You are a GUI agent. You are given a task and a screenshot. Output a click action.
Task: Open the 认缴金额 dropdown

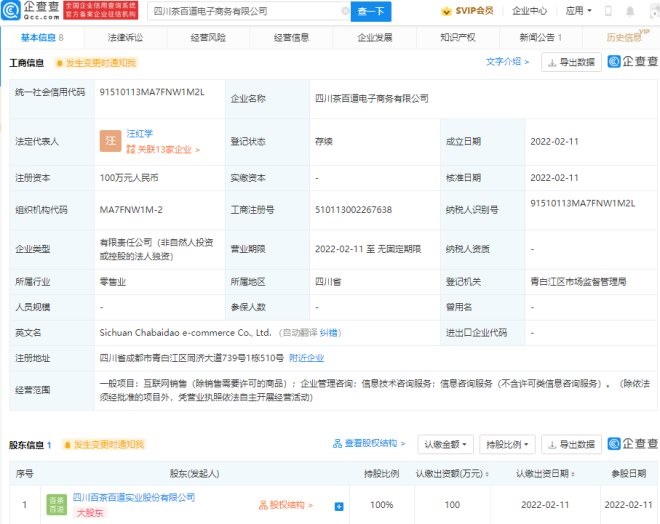[x=445, y=443]
